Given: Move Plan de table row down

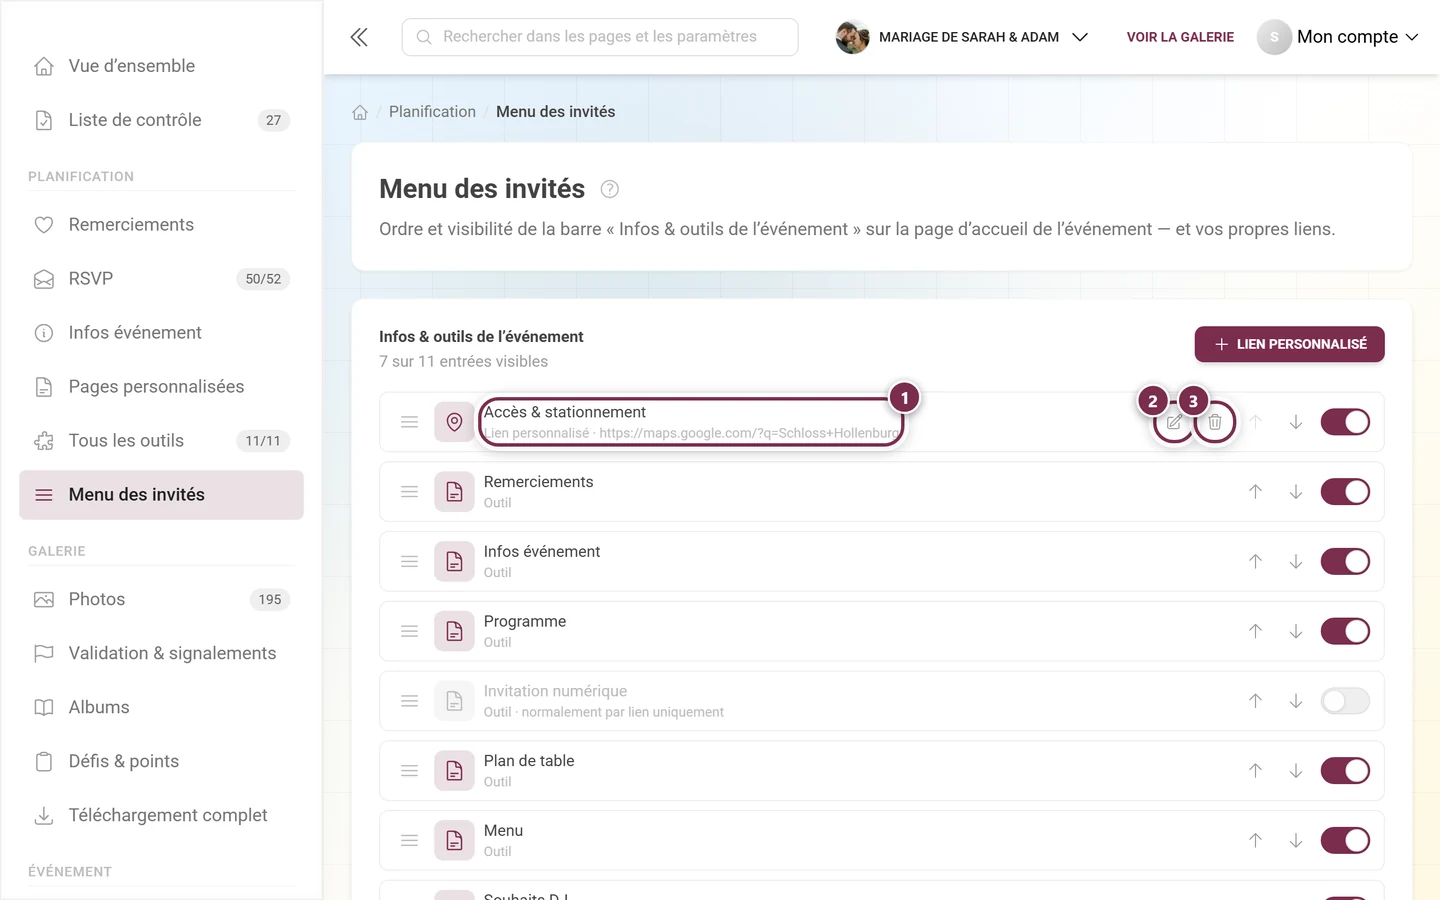Looking at the screenshot, I should [x=1296, y=771].
